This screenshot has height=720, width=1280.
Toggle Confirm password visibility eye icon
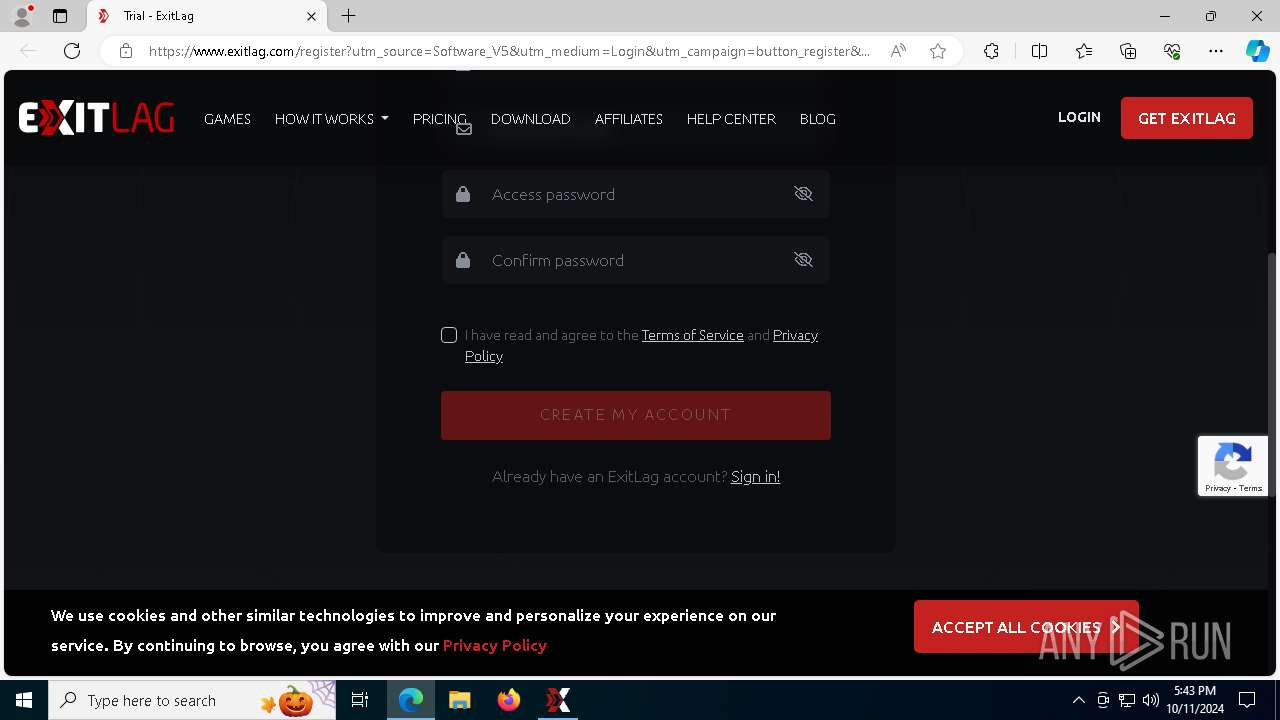803,260
